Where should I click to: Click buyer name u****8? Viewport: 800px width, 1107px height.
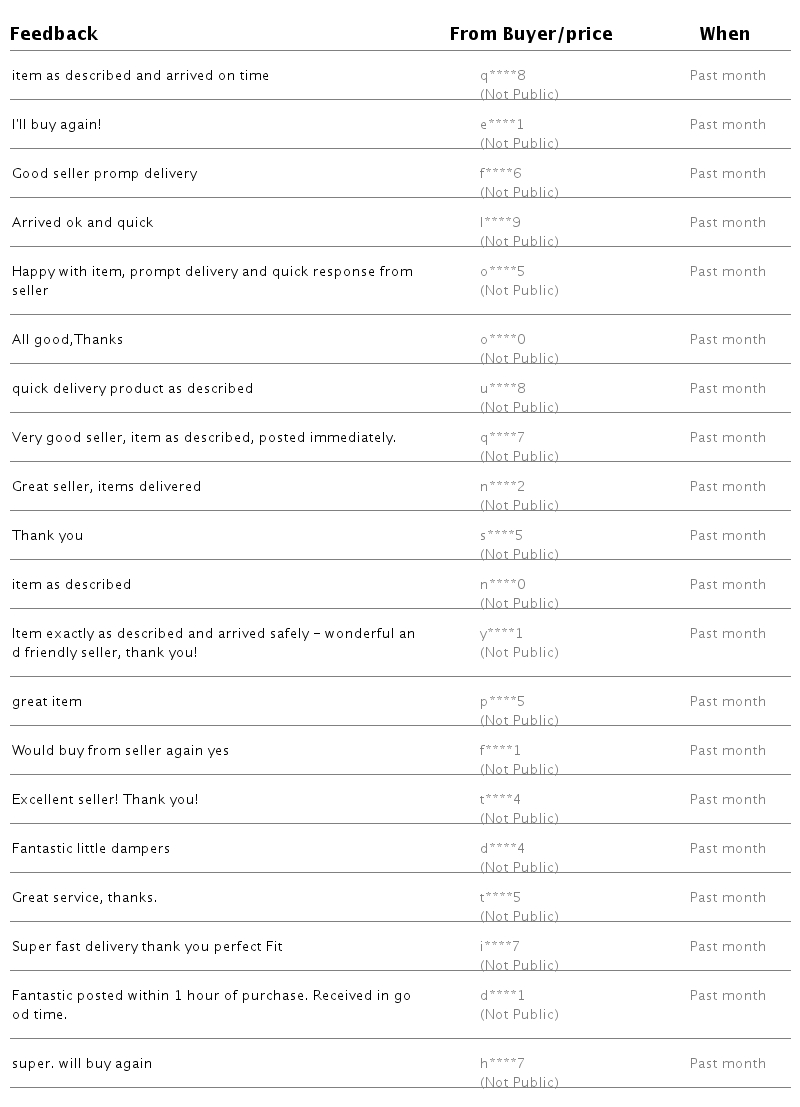coord(502,388)
